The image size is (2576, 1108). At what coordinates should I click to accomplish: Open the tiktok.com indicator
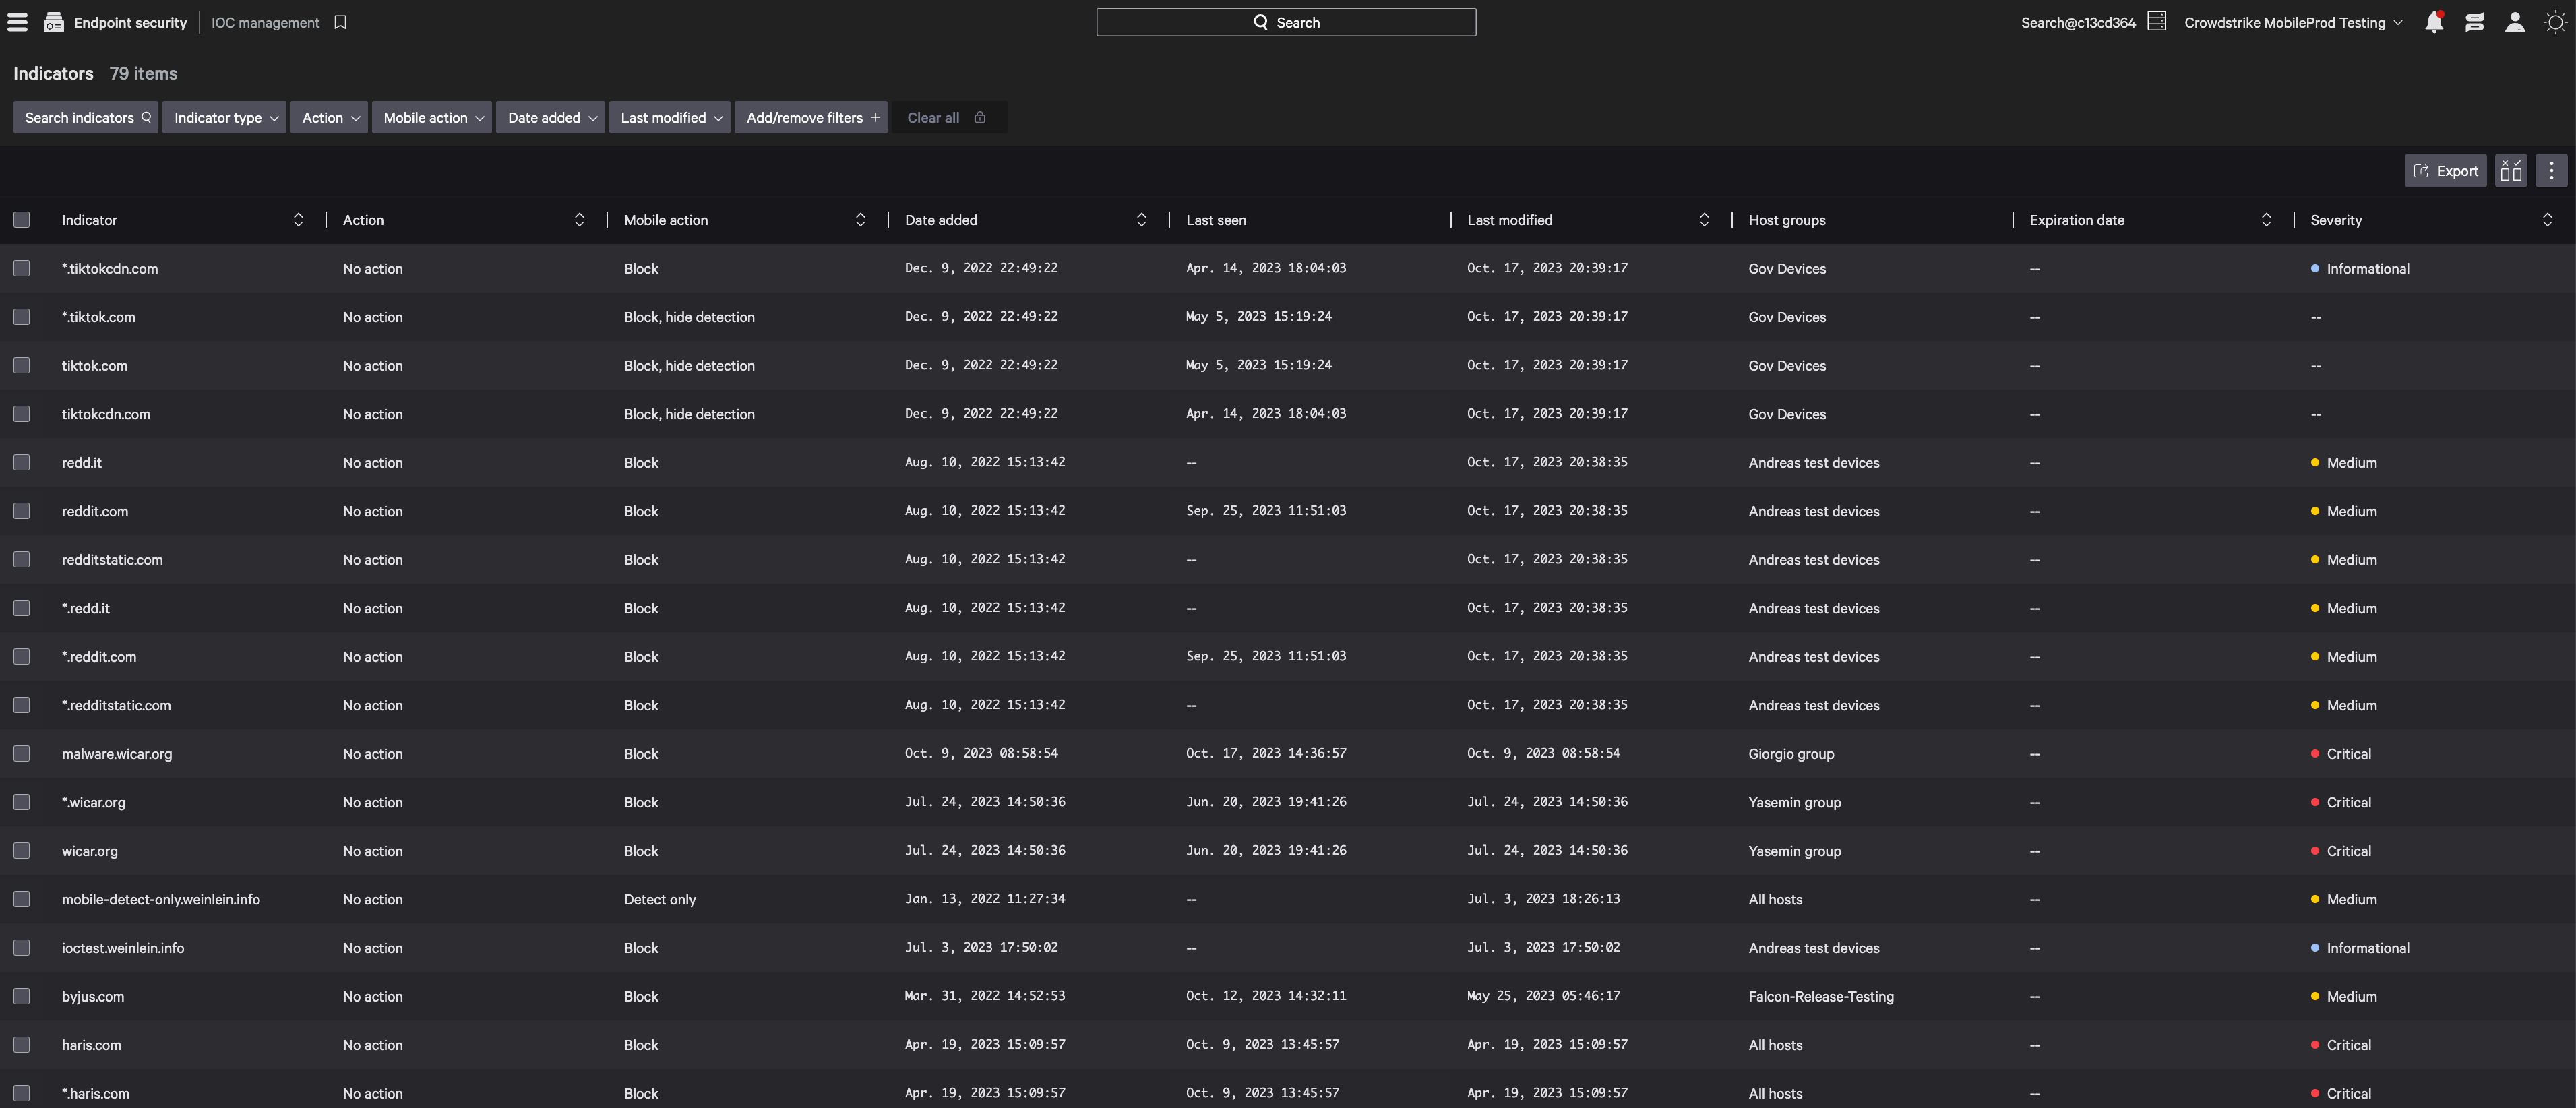click(95, 366)
